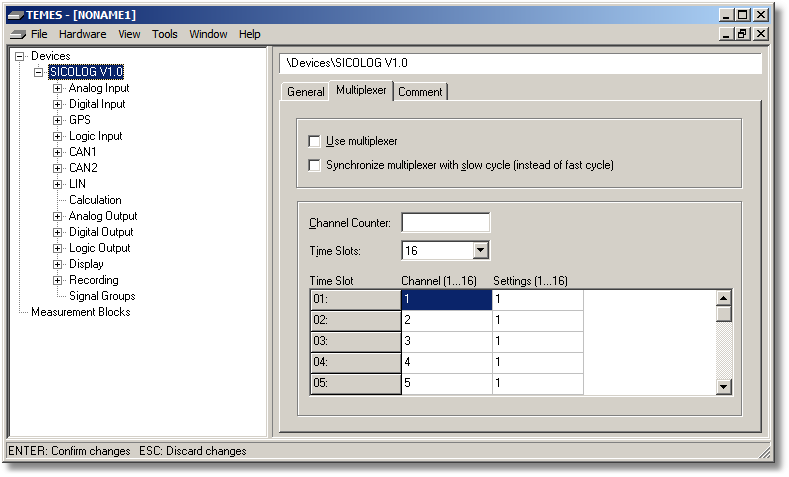Select Measurement Blocks in the tree

pos(81,312)
